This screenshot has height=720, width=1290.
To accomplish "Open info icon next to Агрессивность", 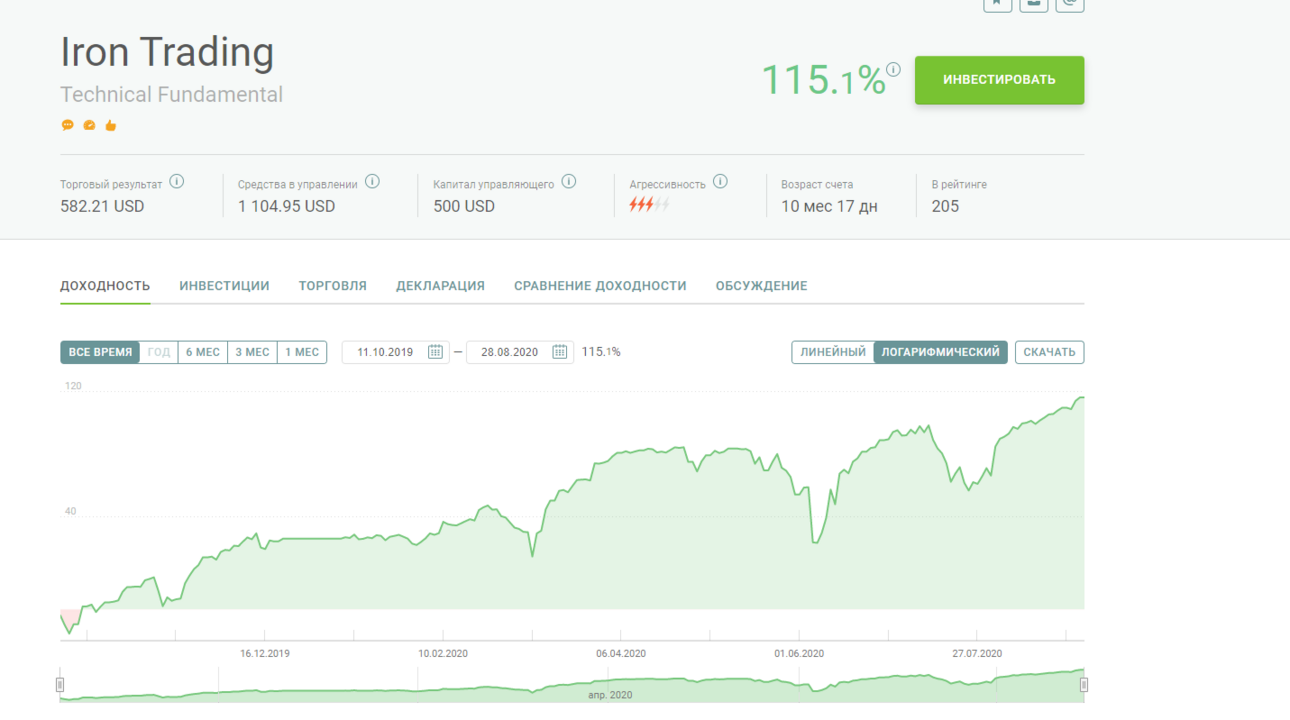I will [720, 182].
